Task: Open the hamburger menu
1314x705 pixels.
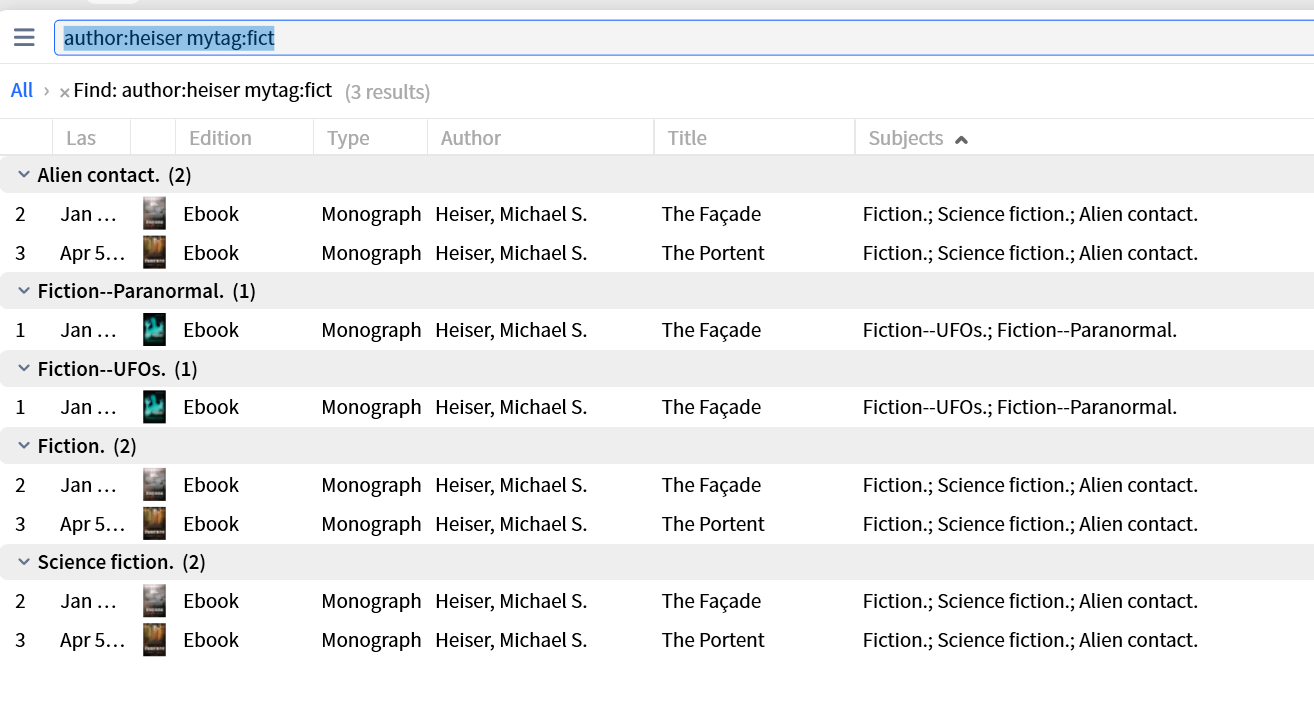Action: click(x=24, y=38)
